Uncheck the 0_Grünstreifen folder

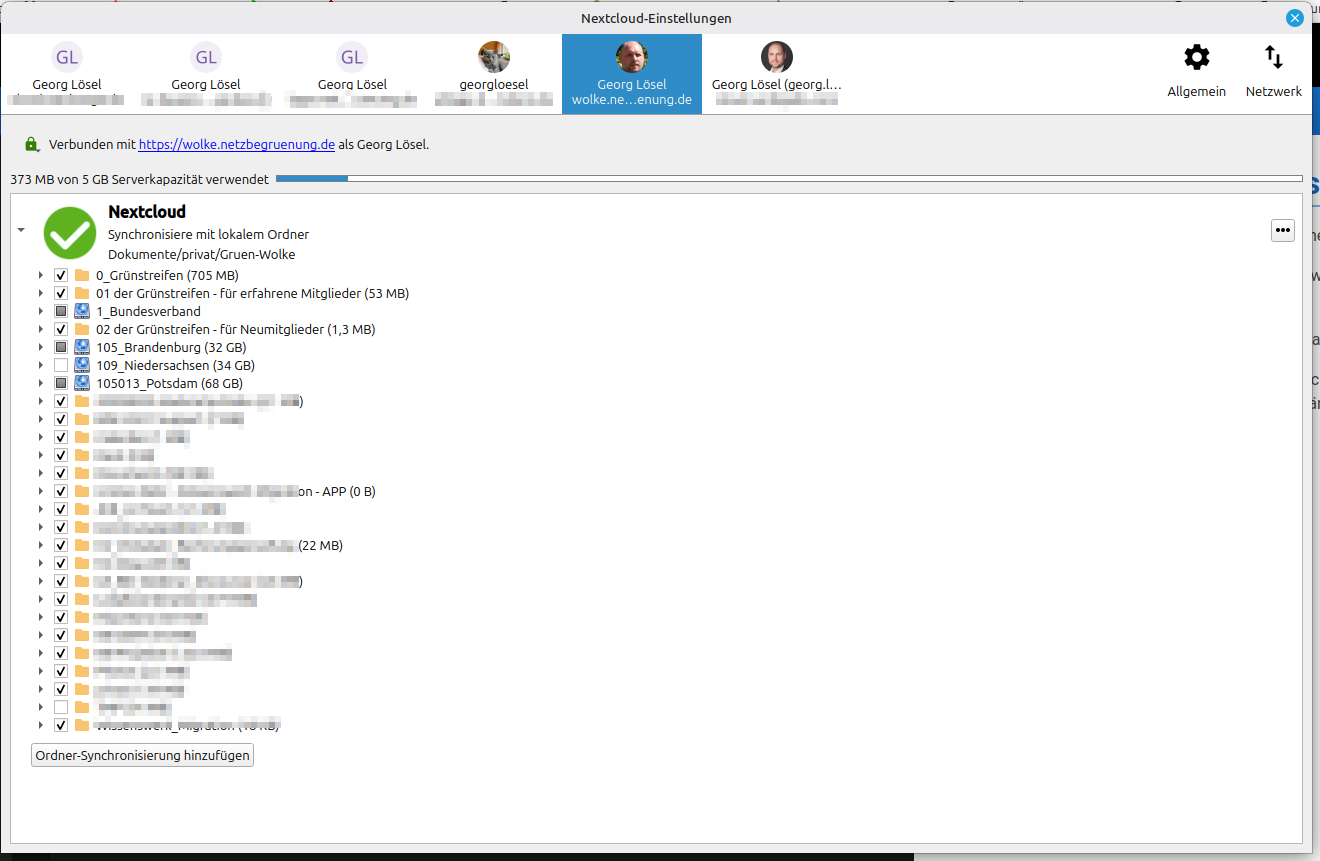(60, 274)
